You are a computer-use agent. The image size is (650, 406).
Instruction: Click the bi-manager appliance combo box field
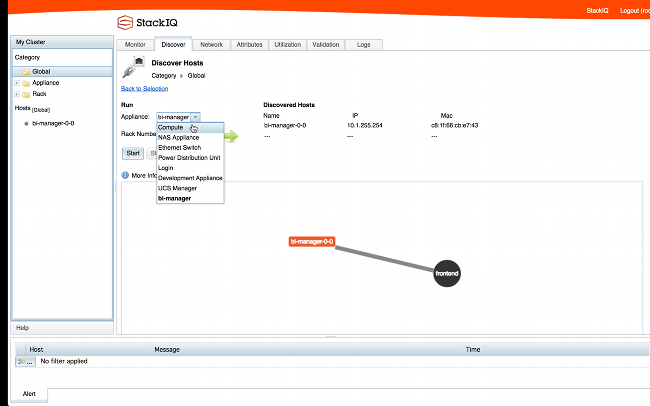click(173, 117)
